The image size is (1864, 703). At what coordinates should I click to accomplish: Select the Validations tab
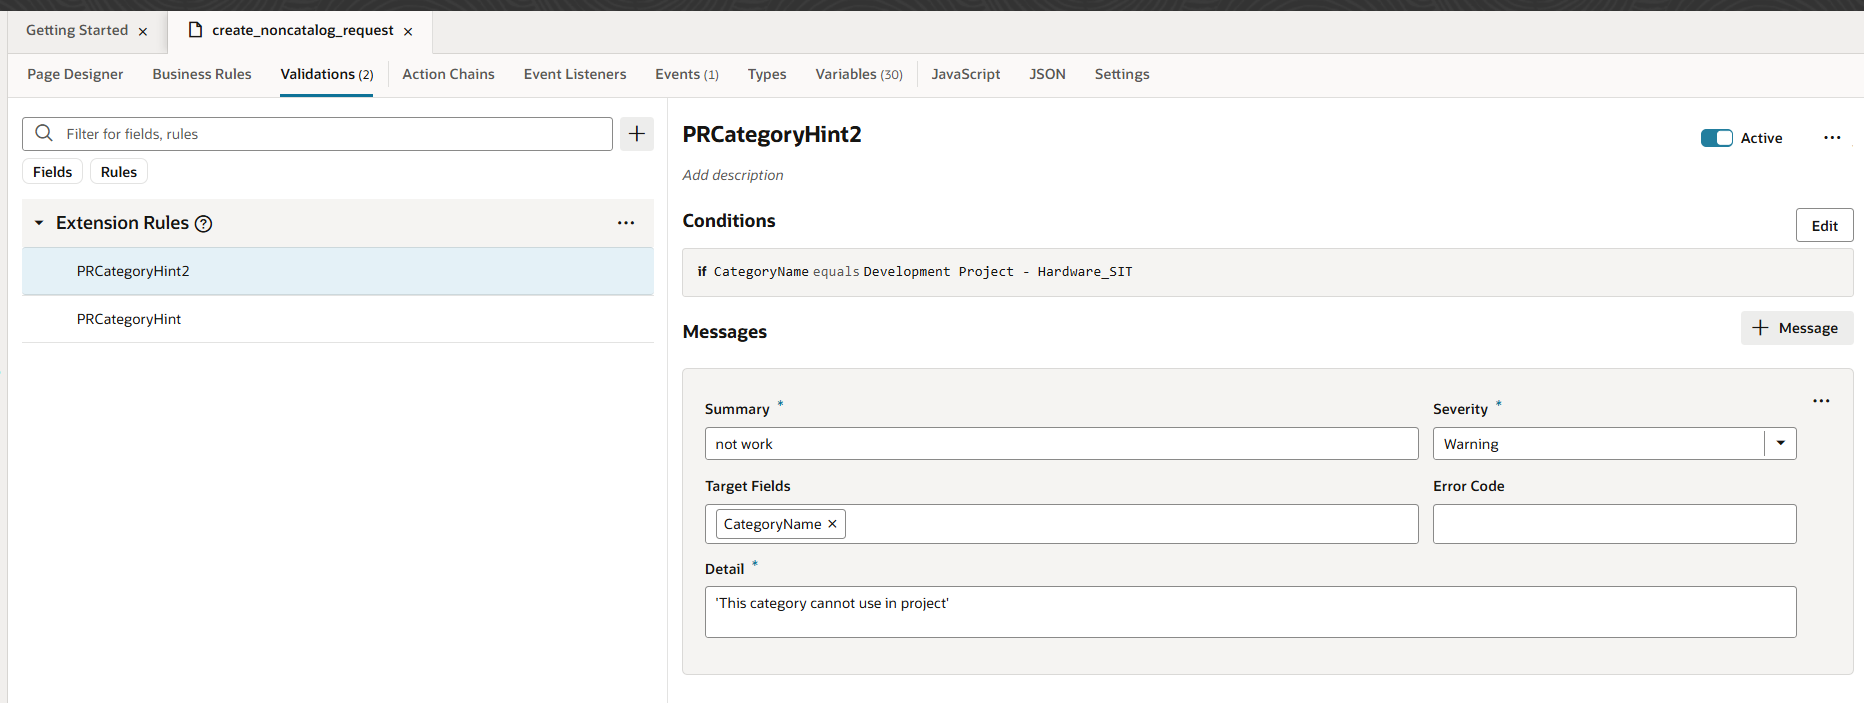pos(326,74)
